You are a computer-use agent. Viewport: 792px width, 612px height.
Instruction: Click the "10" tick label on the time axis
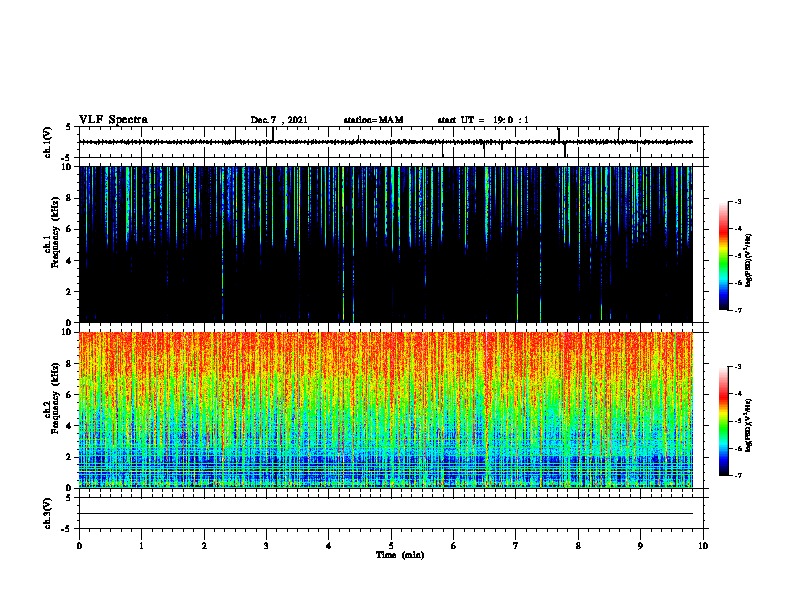click(703, 545)
